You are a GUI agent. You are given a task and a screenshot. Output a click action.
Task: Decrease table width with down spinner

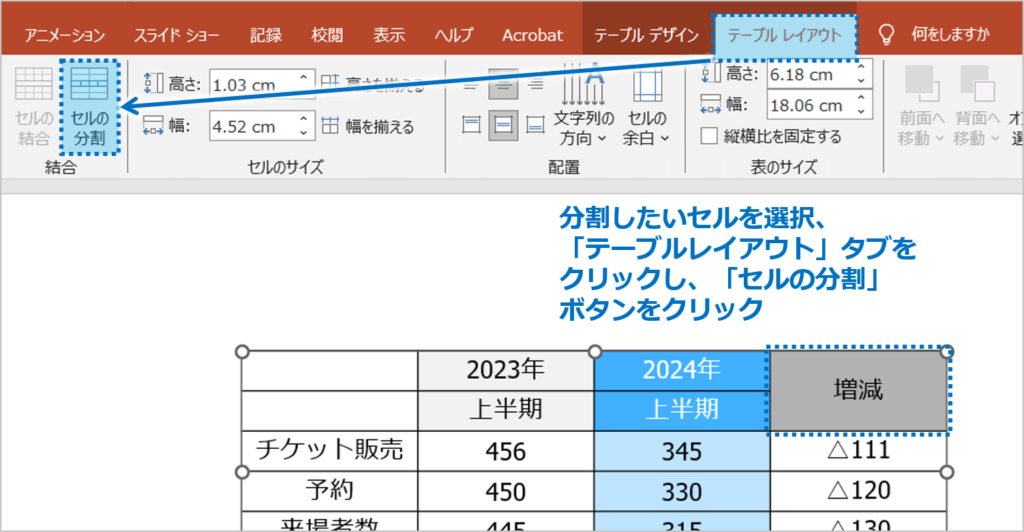pos(862,112)
